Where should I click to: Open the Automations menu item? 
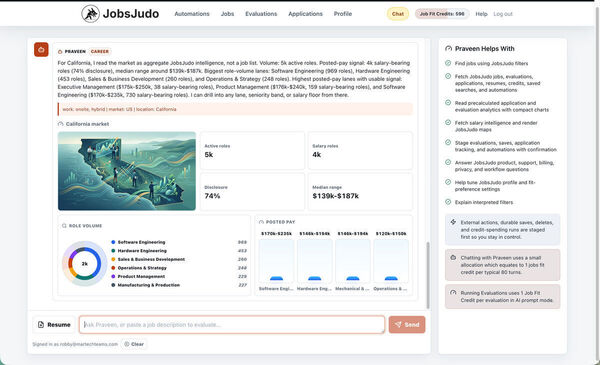point(192,14)
